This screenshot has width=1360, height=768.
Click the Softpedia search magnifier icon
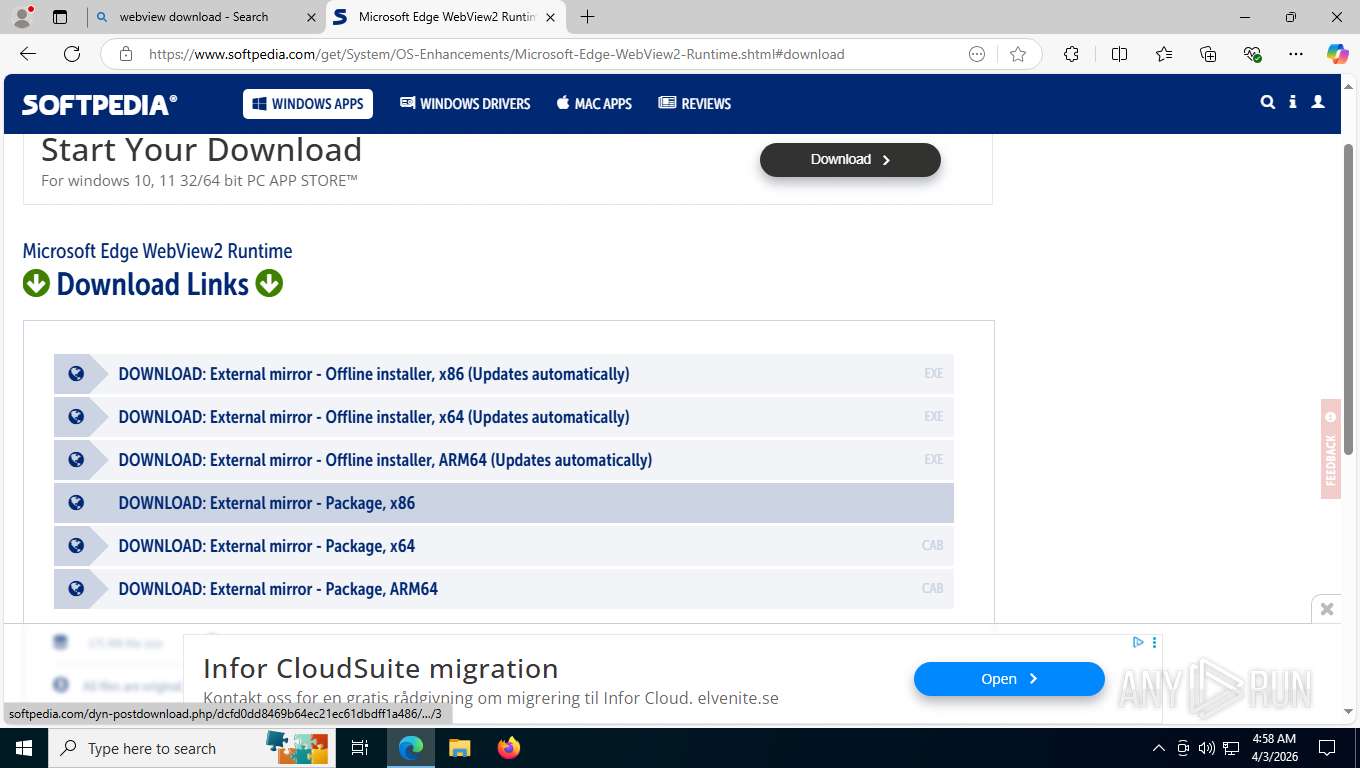coord(1268,102)
